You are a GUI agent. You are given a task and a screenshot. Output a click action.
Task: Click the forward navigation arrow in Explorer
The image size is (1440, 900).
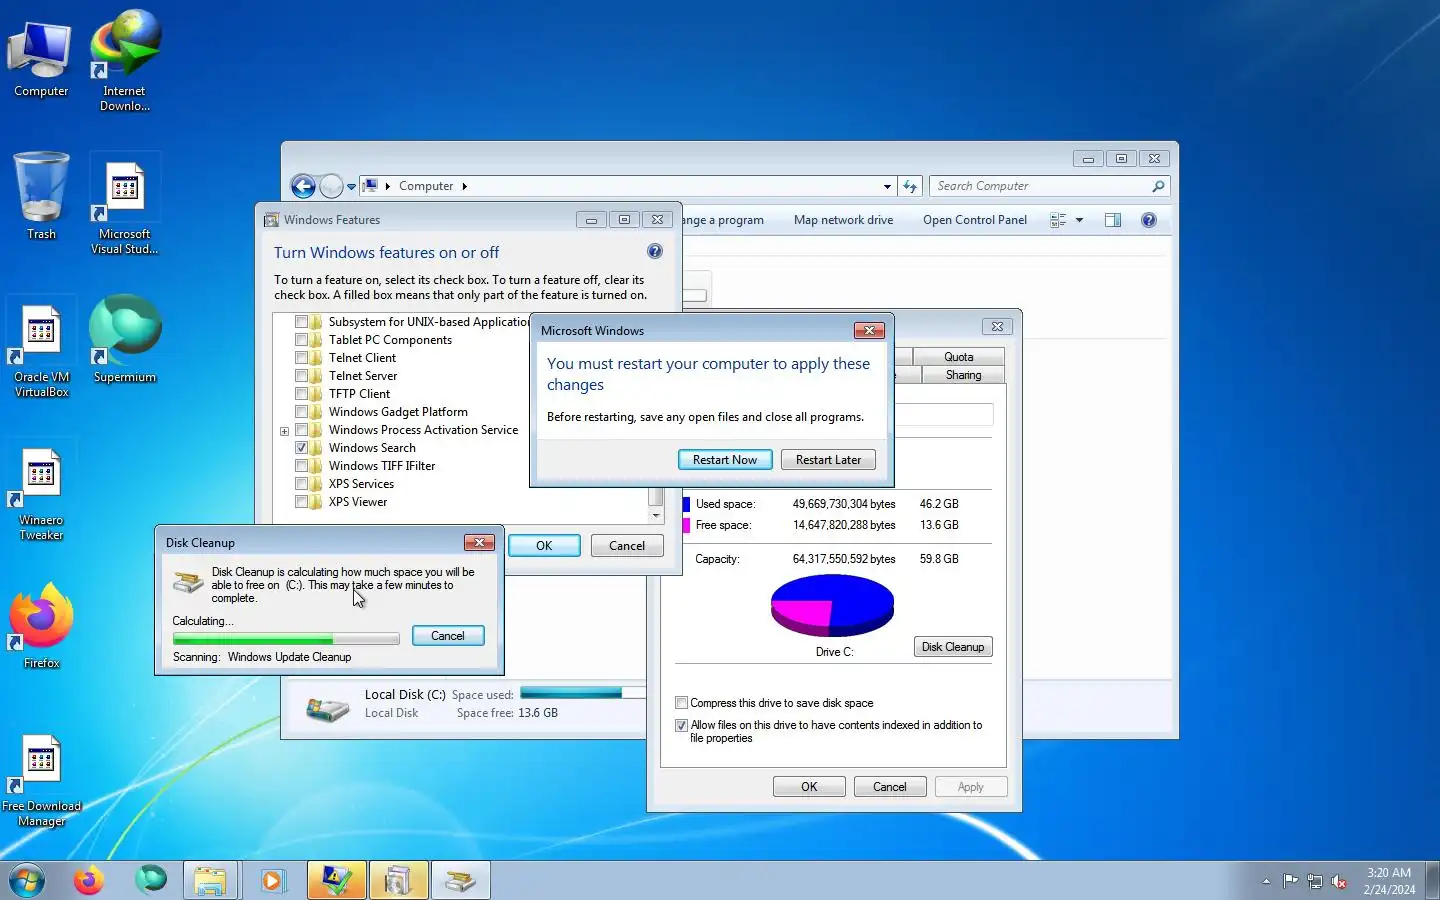pyautogui.click(x=331, y=186)
